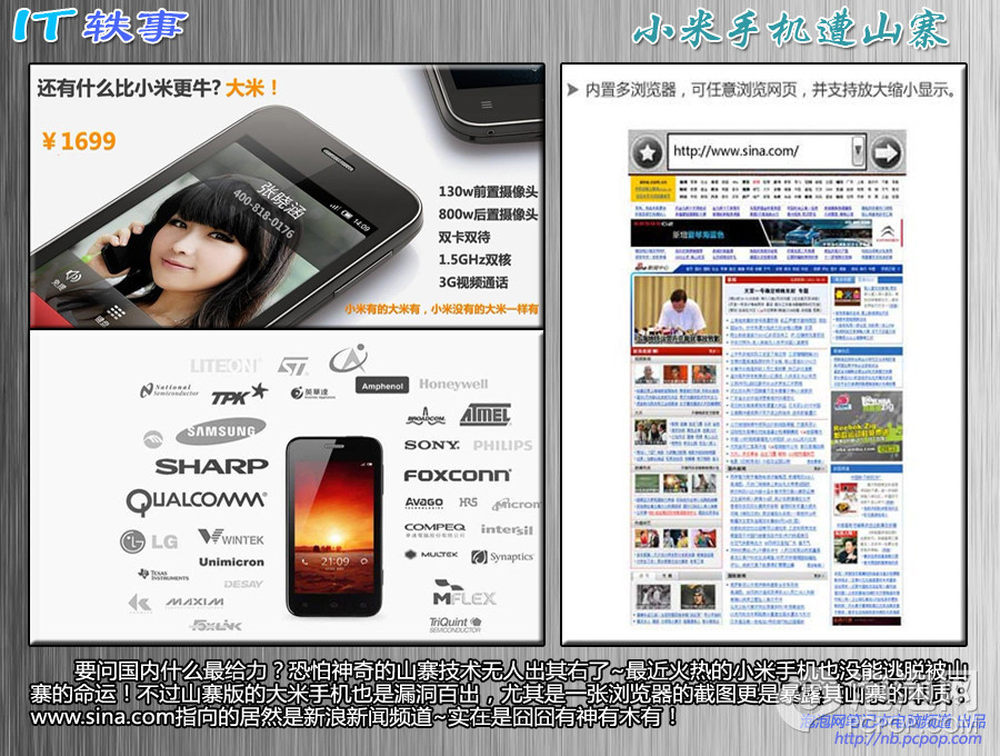
Task: Click the Texas Instruments logo
Action: pos(163,575)
